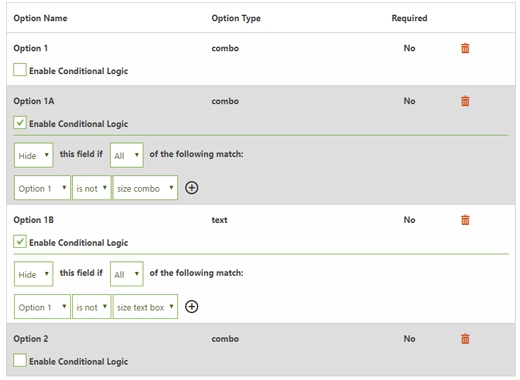520x380 pixels.
Task: Open the Hide dropdown under Option 1A
Action: 34,155
